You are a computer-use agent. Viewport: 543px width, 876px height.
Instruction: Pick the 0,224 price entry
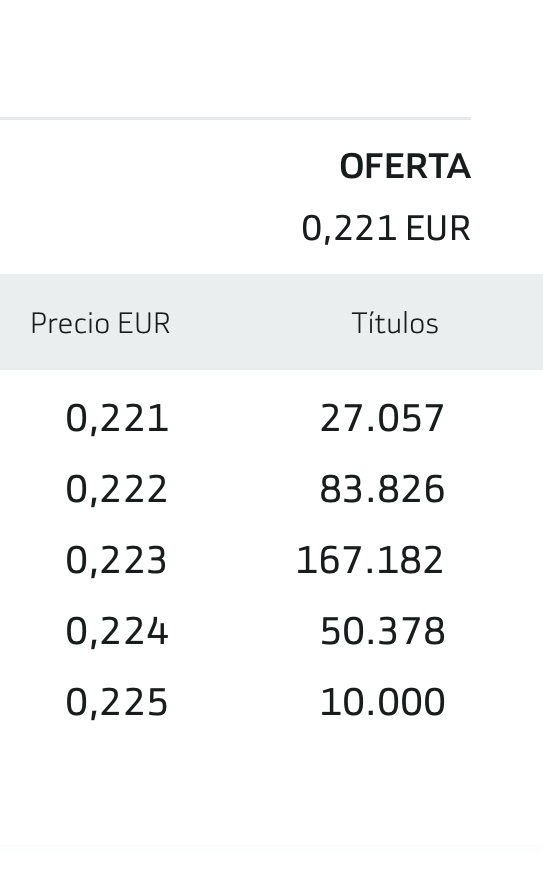pyautogui.click(x=117, y=631)
